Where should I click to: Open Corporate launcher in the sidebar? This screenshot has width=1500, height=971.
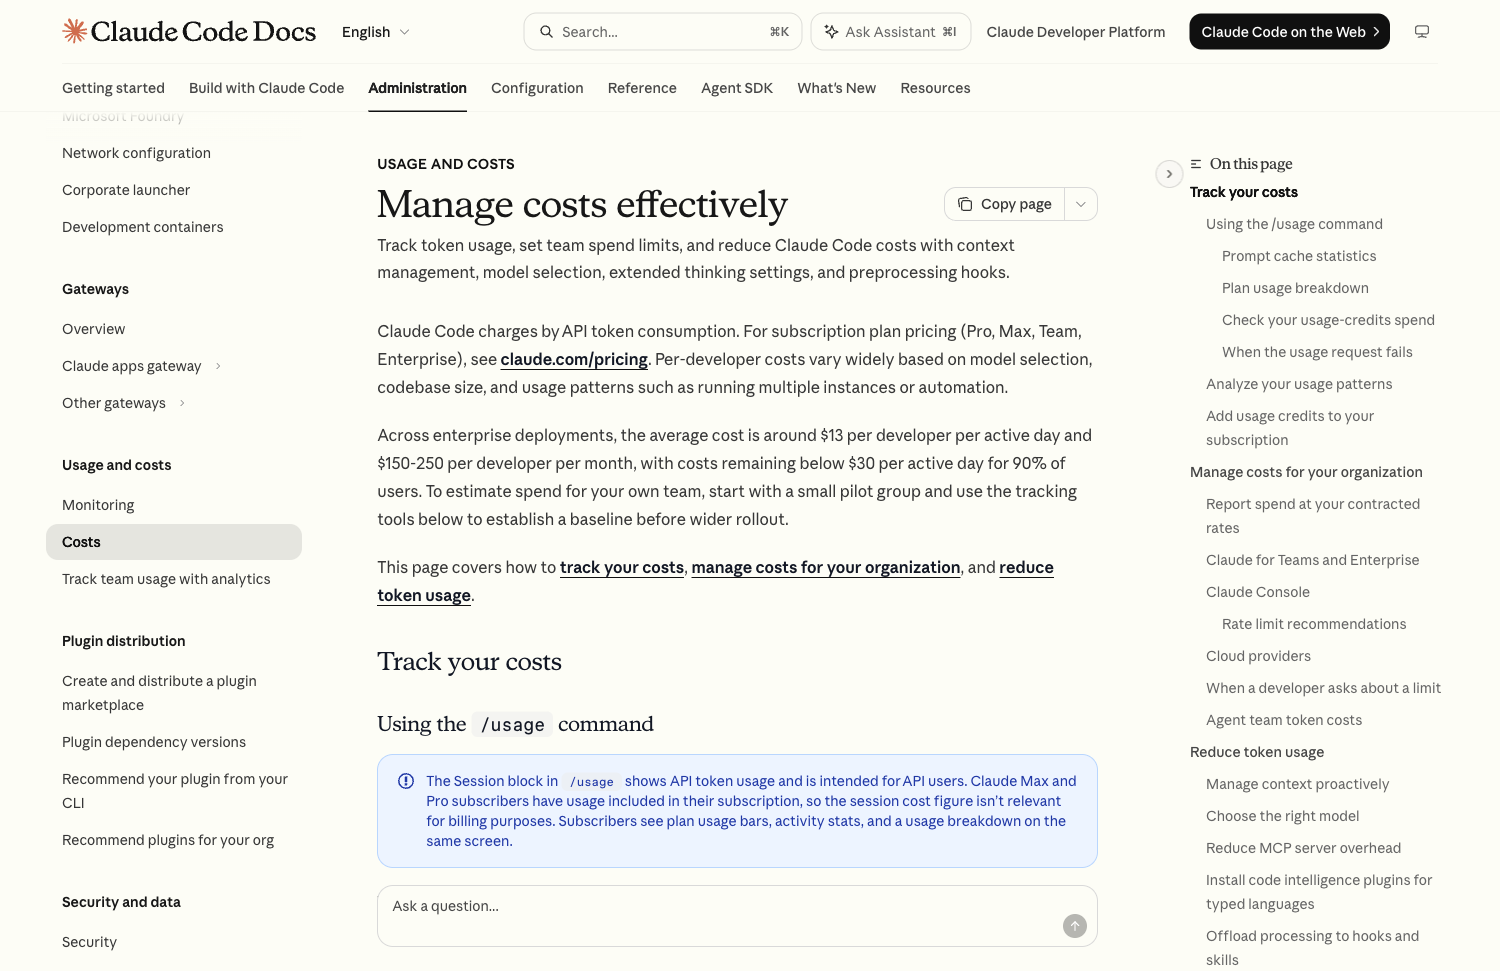click(x=126, y=190)
